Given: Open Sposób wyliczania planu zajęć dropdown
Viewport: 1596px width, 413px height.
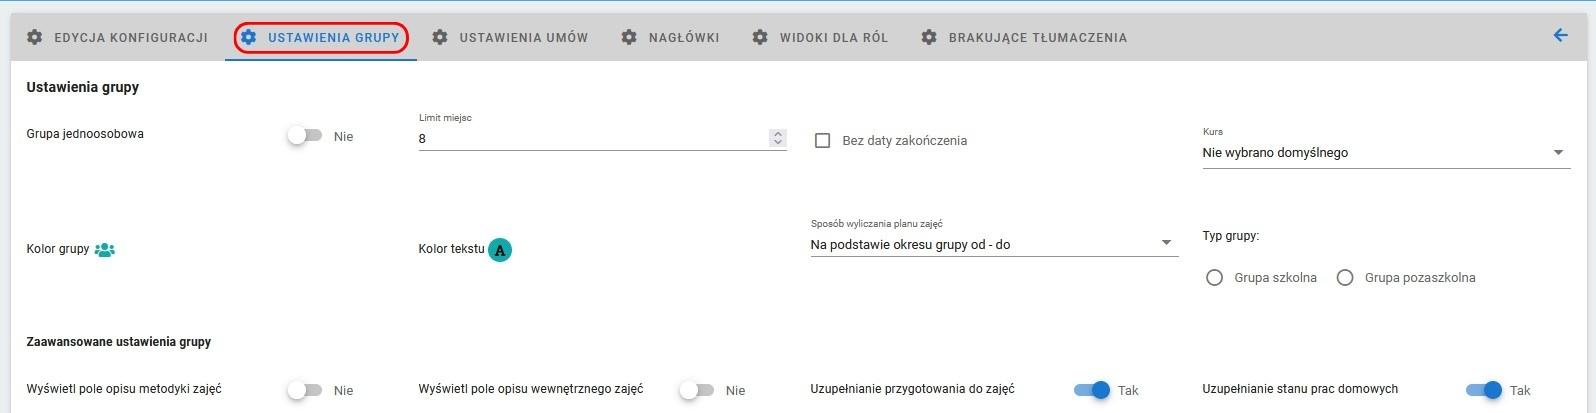Looking at the screenshot, I should [994, 244].
